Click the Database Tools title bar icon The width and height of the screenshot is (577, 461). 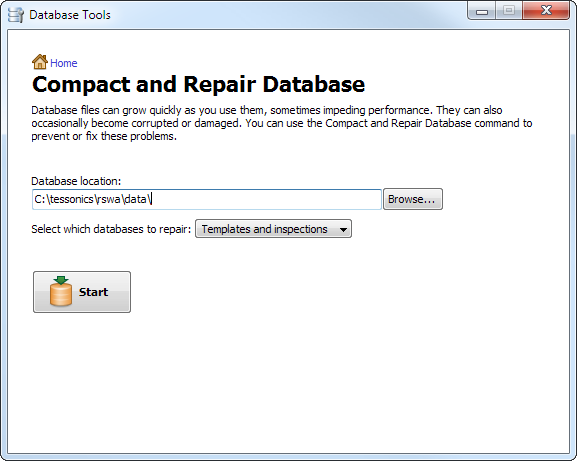[15, 15]
